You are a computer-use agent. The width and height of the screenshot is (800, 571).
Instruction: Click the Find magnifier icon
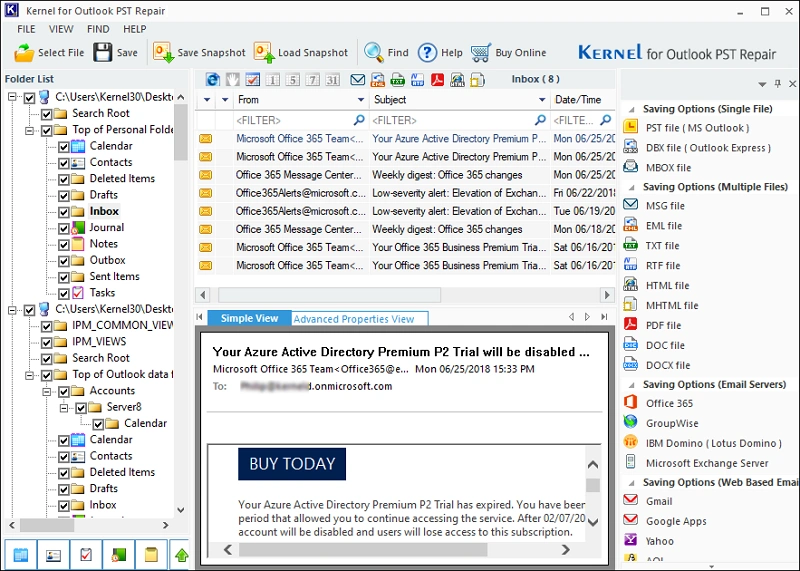click(374, 52)
